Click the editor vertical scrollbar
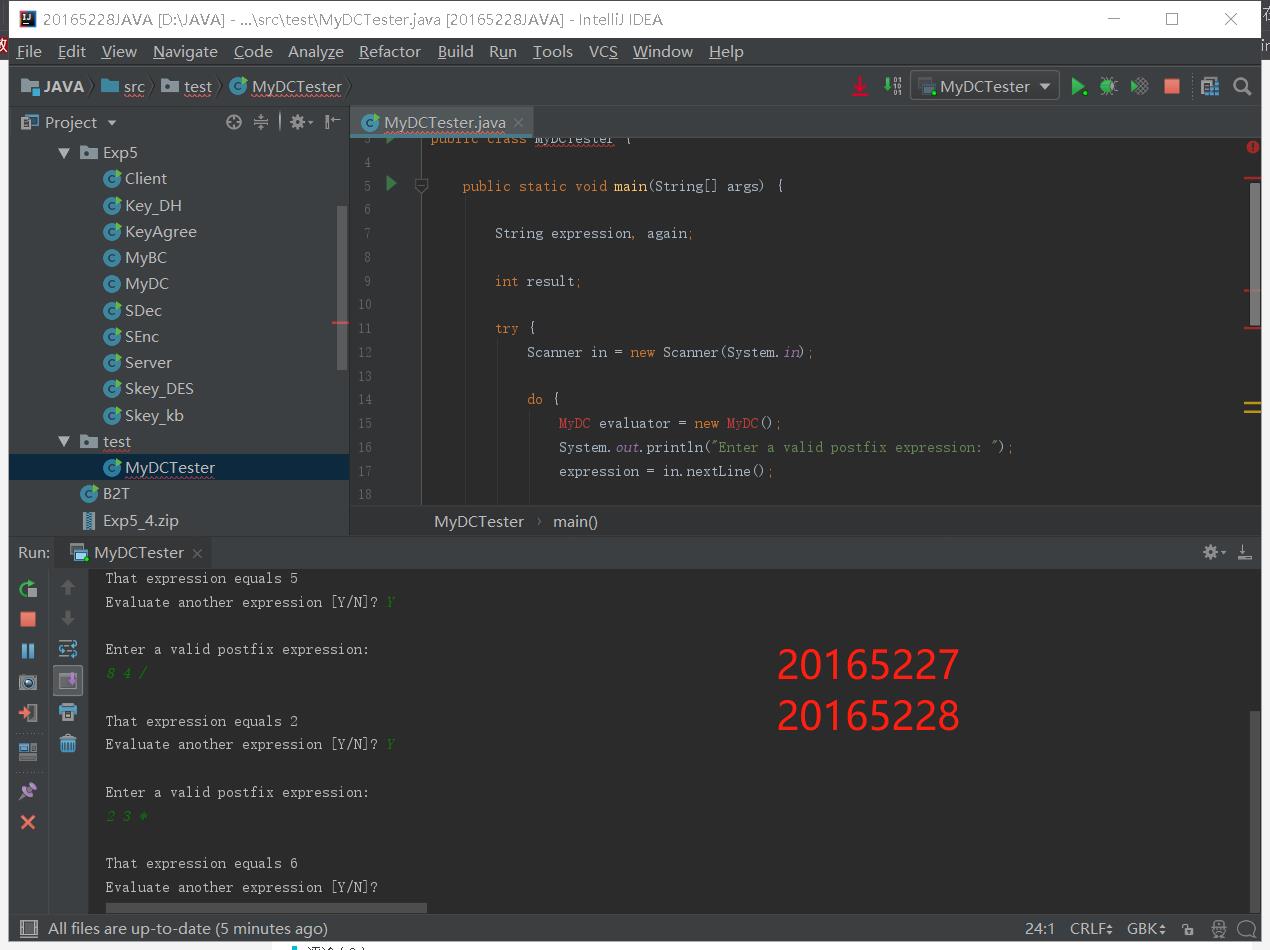The height and width of the screenshot is (950, 1270). 1255,255
